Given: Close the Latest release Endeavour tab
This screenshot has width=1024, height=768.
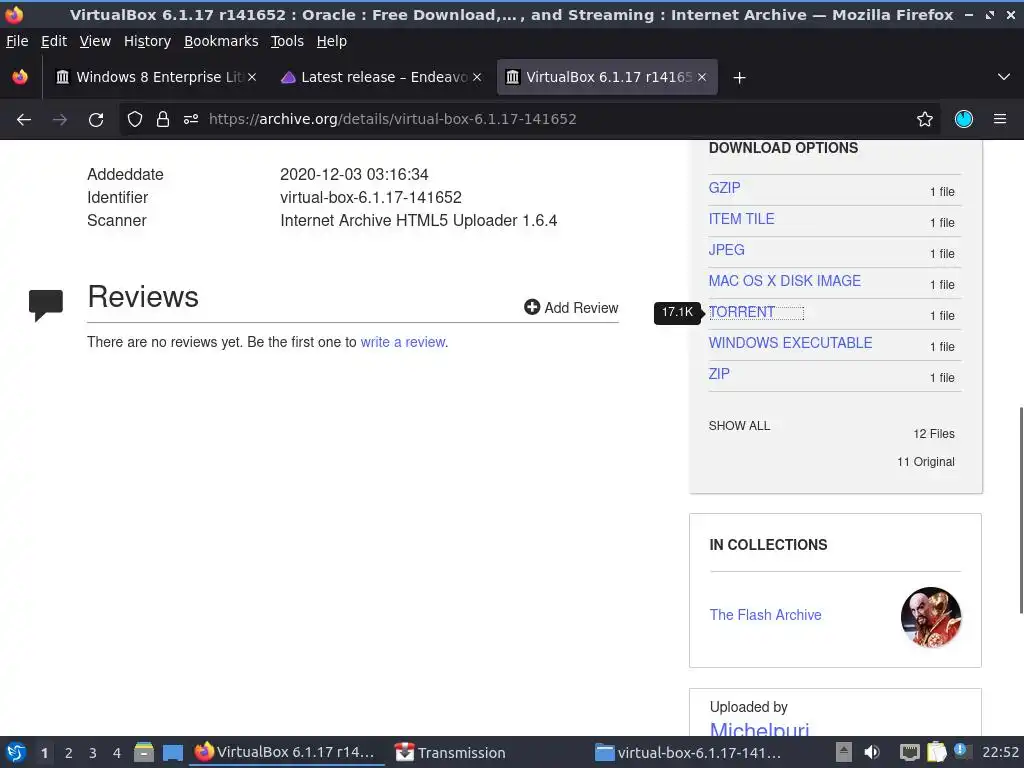Looking at the screenshot, I should click(477, 77).
